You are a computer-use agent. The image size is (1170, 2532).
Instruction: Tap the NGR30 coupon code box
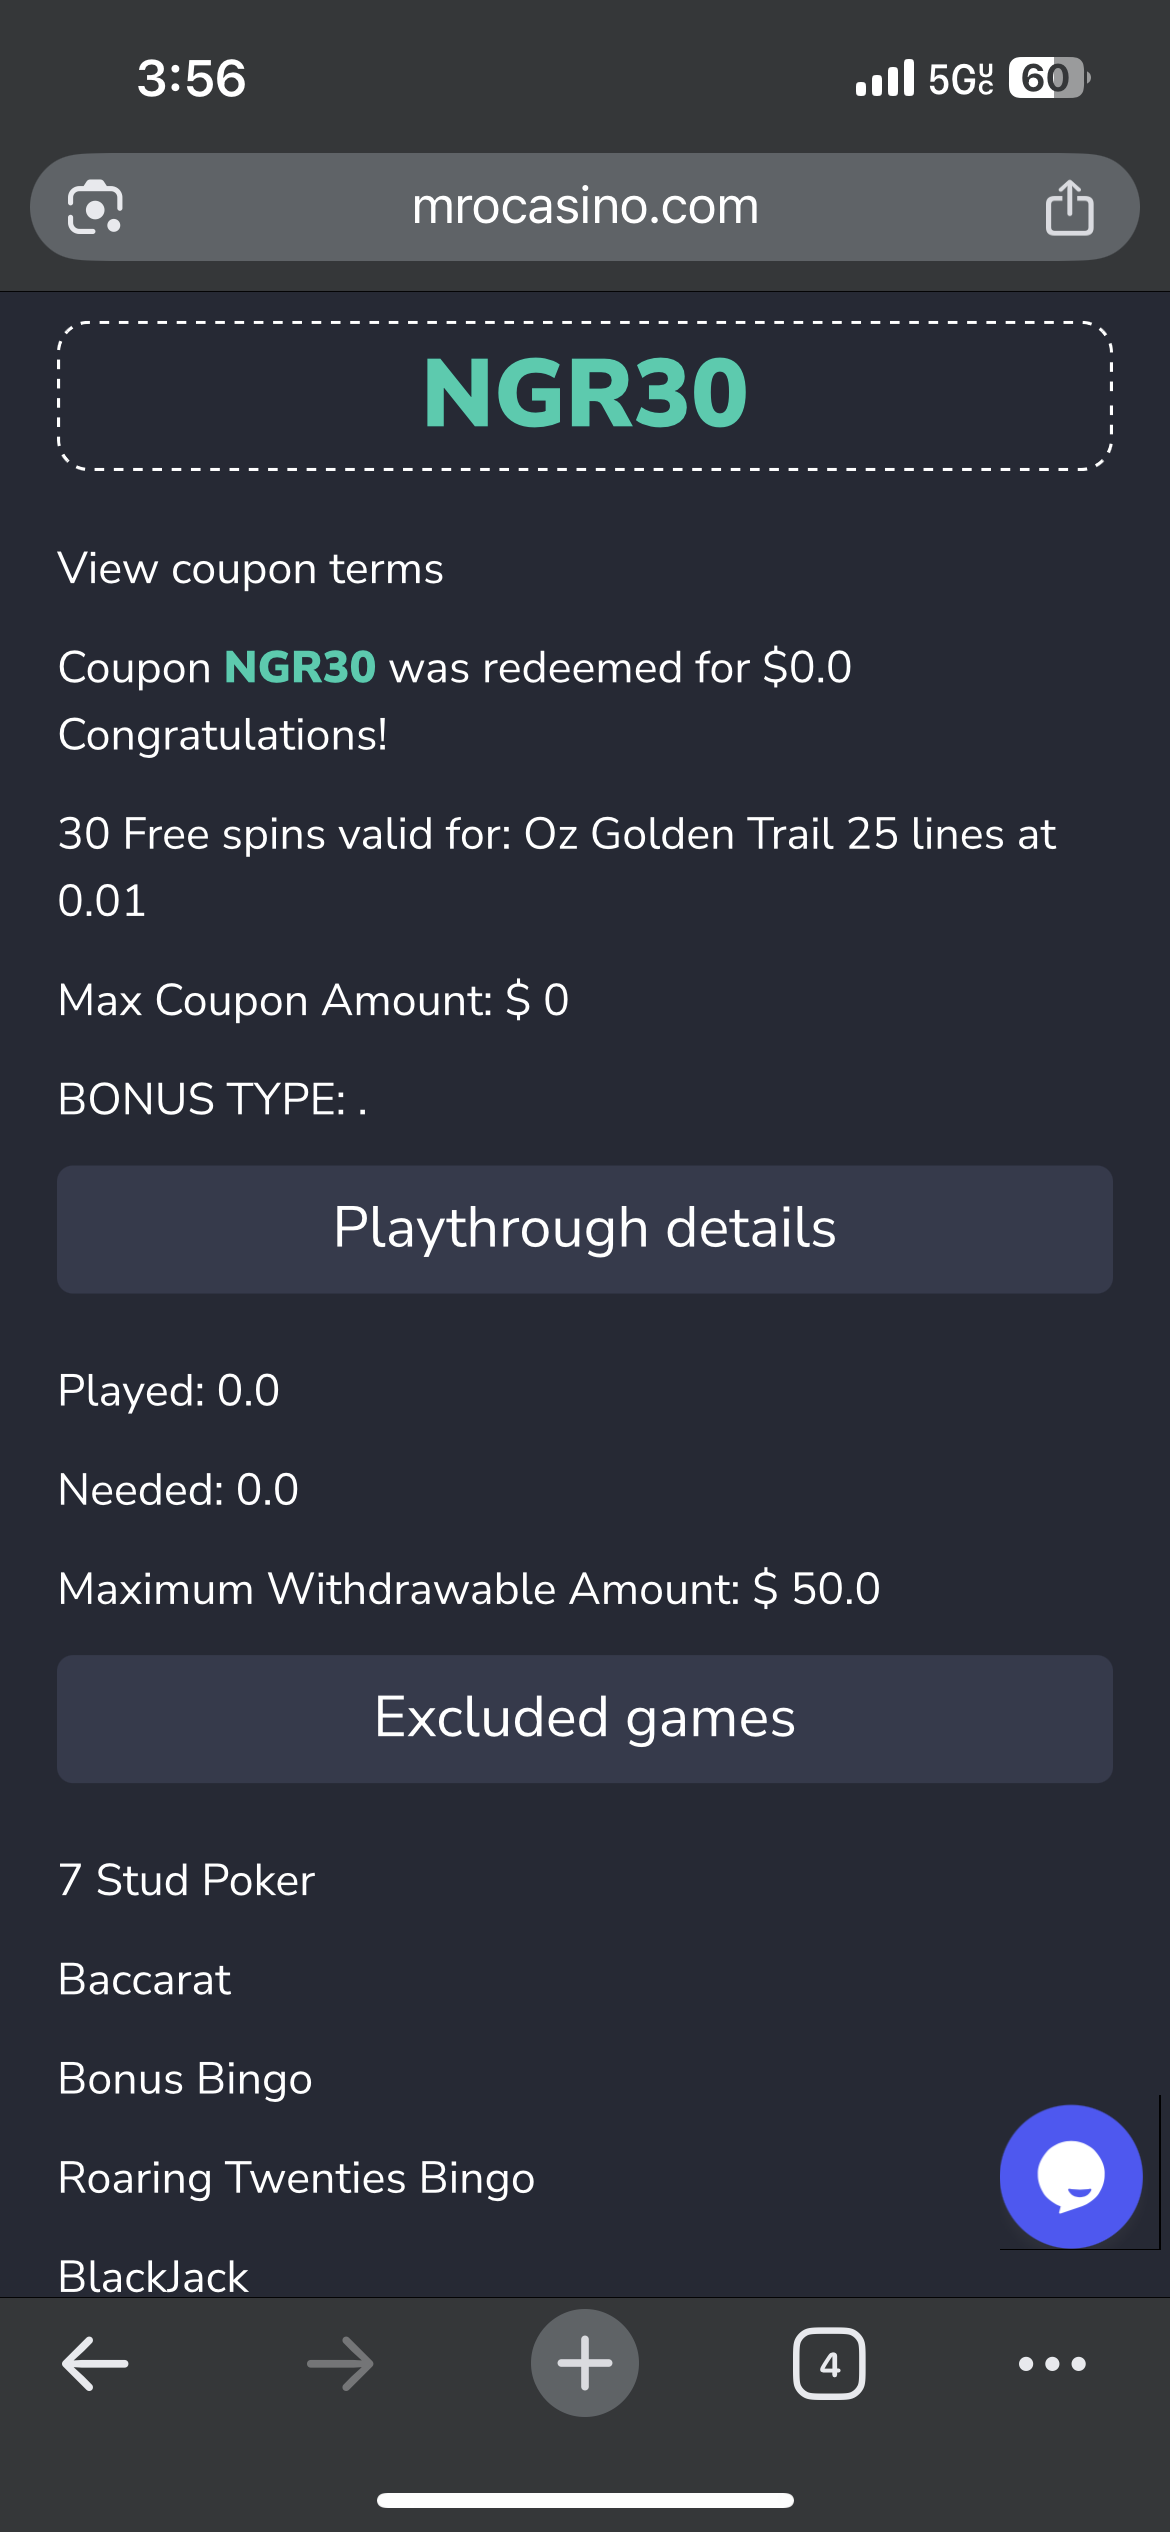click(x=585, y=395)
